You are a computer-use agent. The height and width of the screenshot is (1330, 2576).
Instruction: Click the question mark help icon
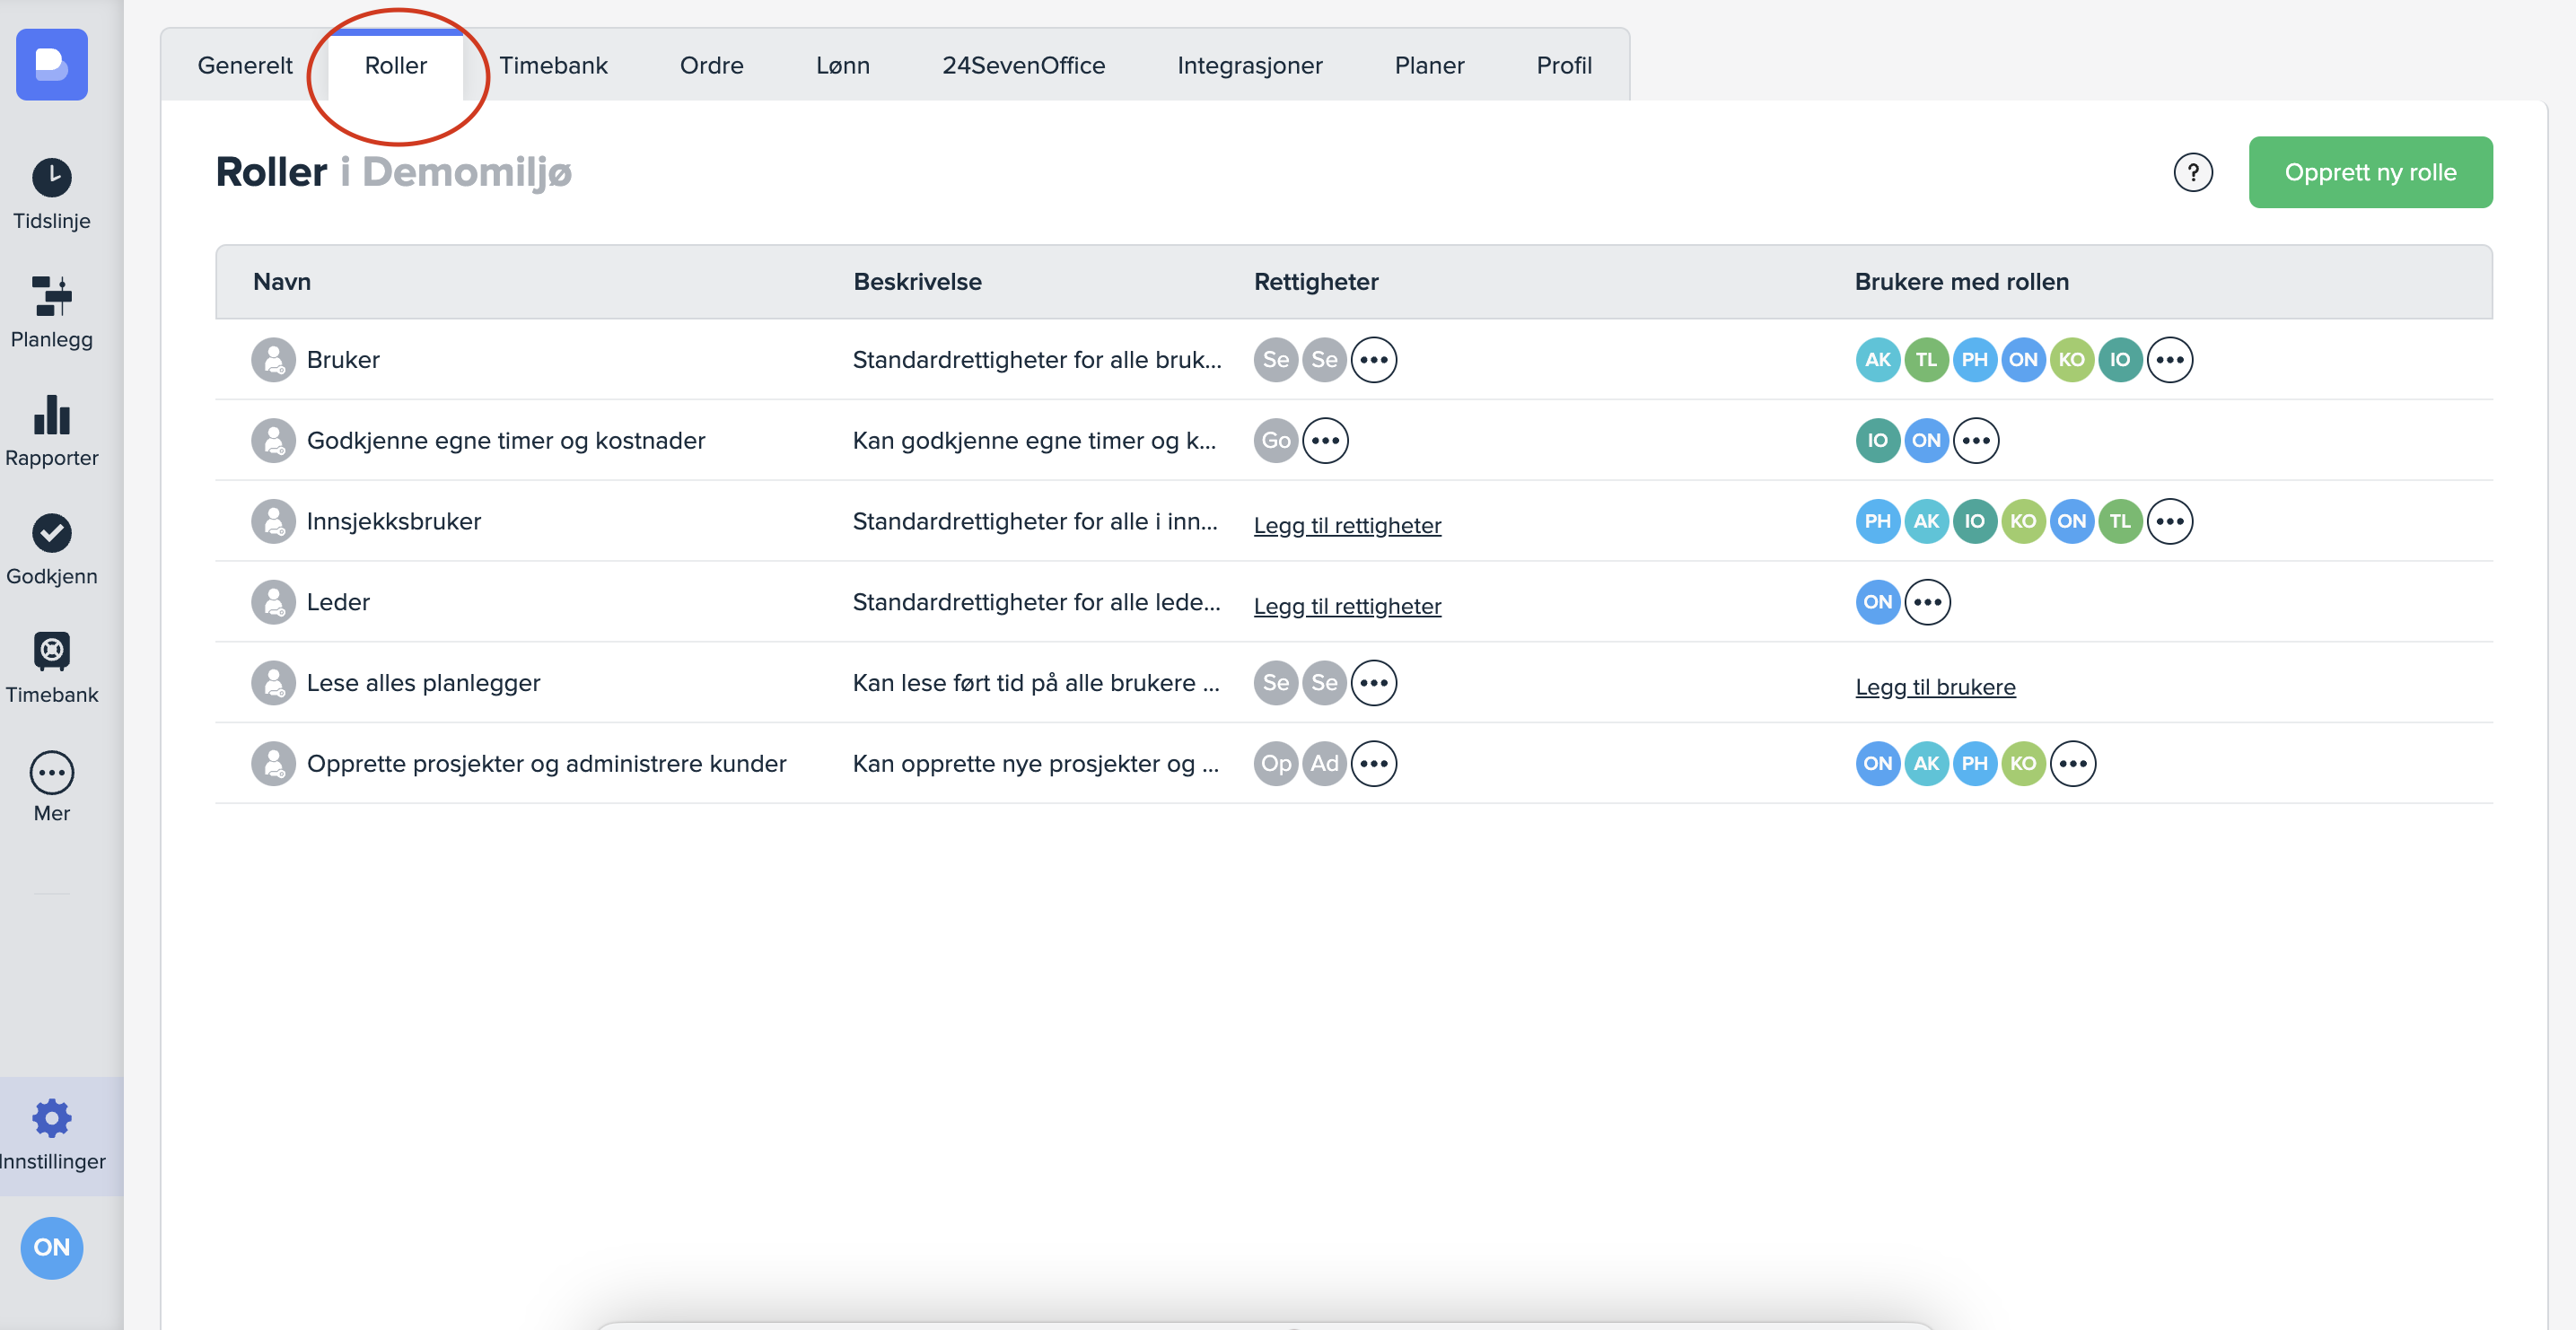tap(2192, 172)
